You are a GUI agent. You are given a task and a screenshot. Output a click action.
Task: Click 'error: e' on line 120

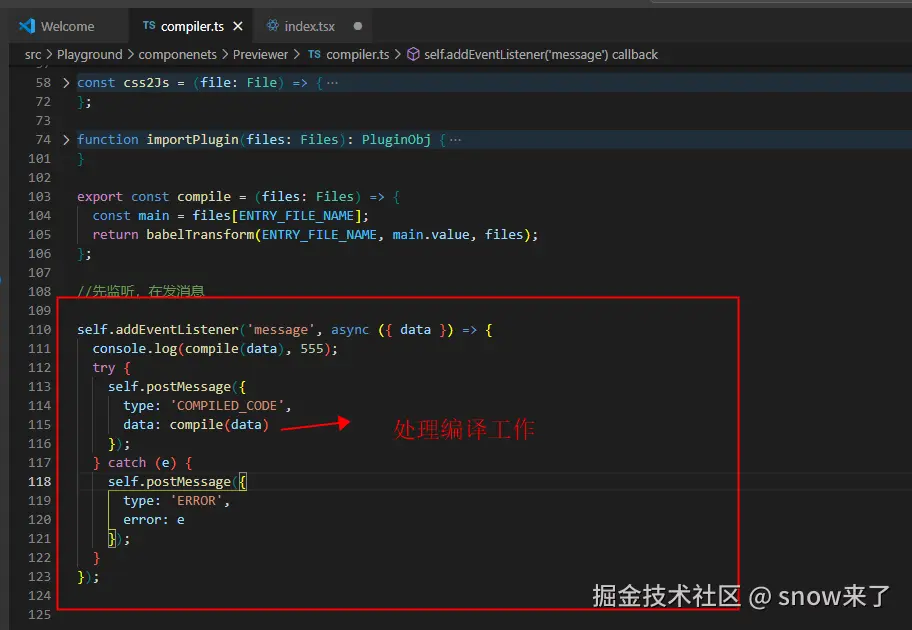point(154,520)
